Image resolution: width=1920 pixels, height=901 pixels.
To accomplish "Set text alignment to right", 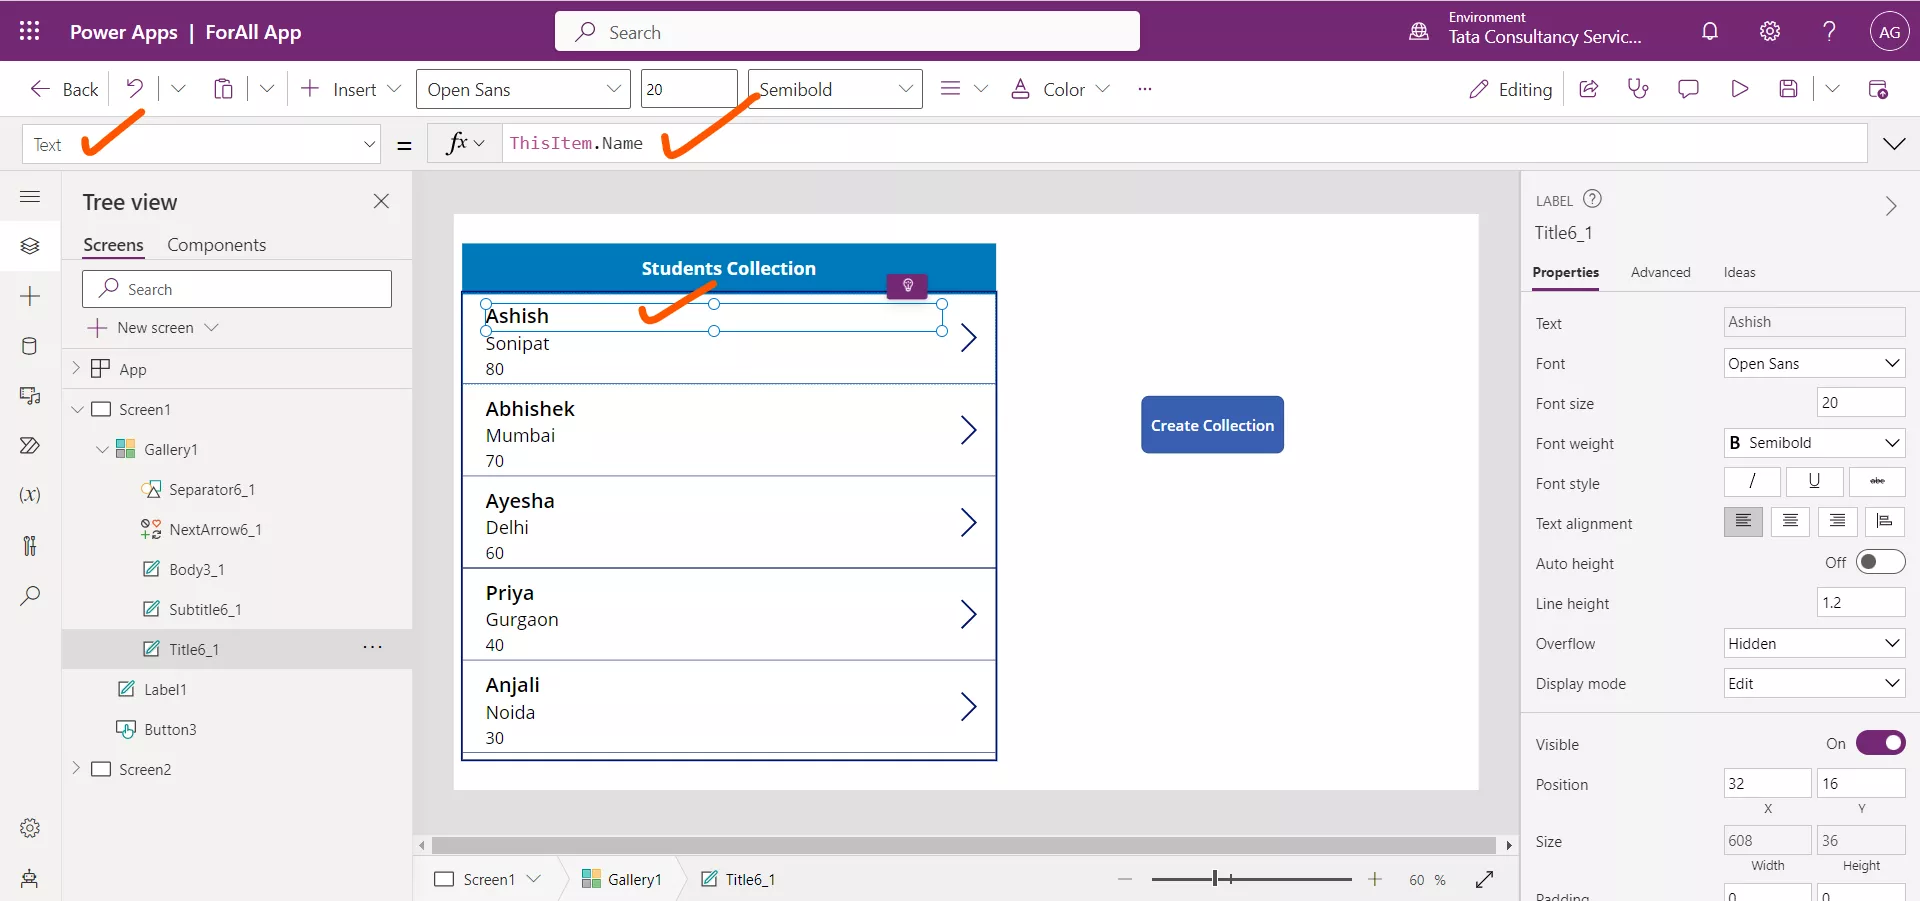I will click(1837, 522).
